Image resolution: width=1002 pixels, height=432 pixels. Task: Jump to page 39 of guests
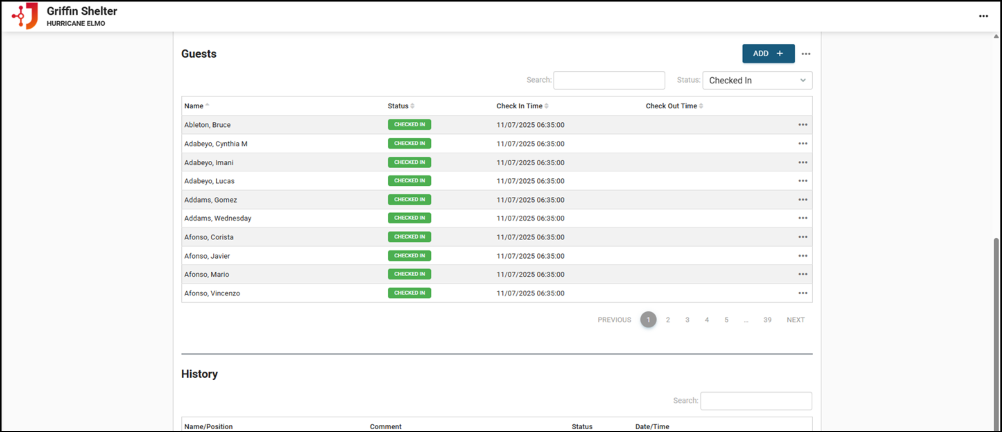click(x=767, y=320)
